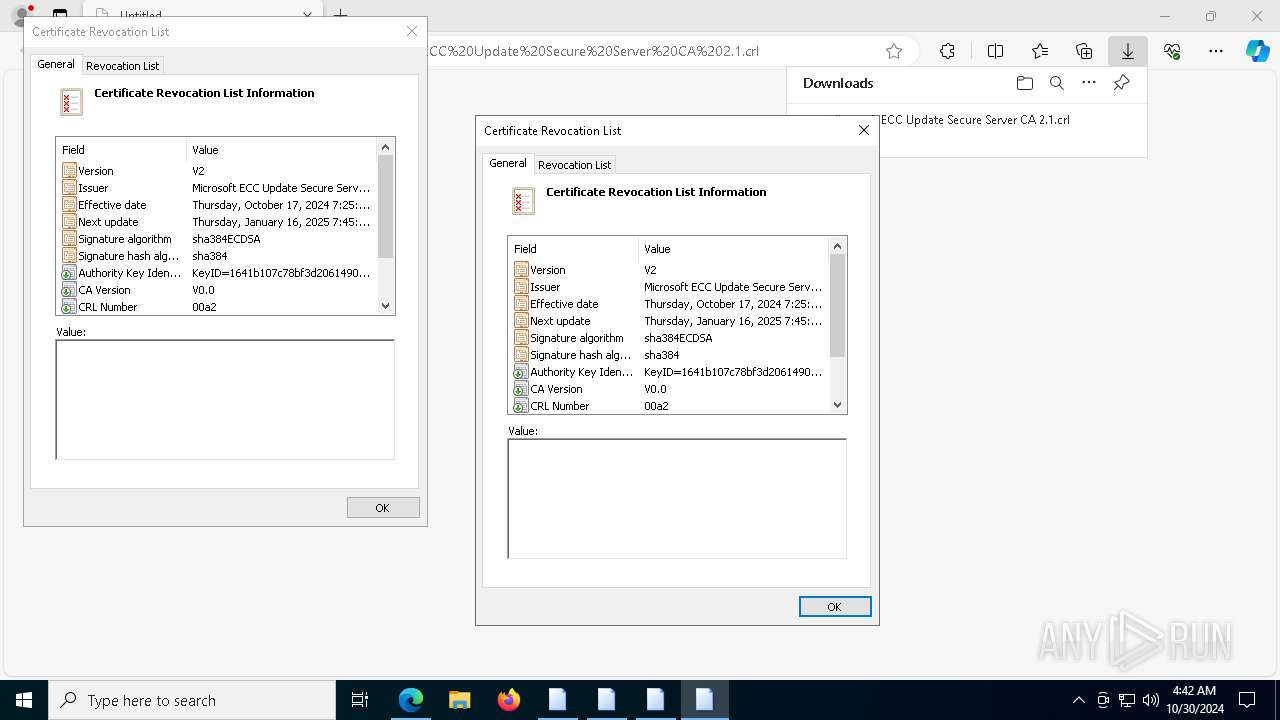Screen dimensions: 1280x720
Task: Select Next update row in back dialog
Action: (217, 222)
